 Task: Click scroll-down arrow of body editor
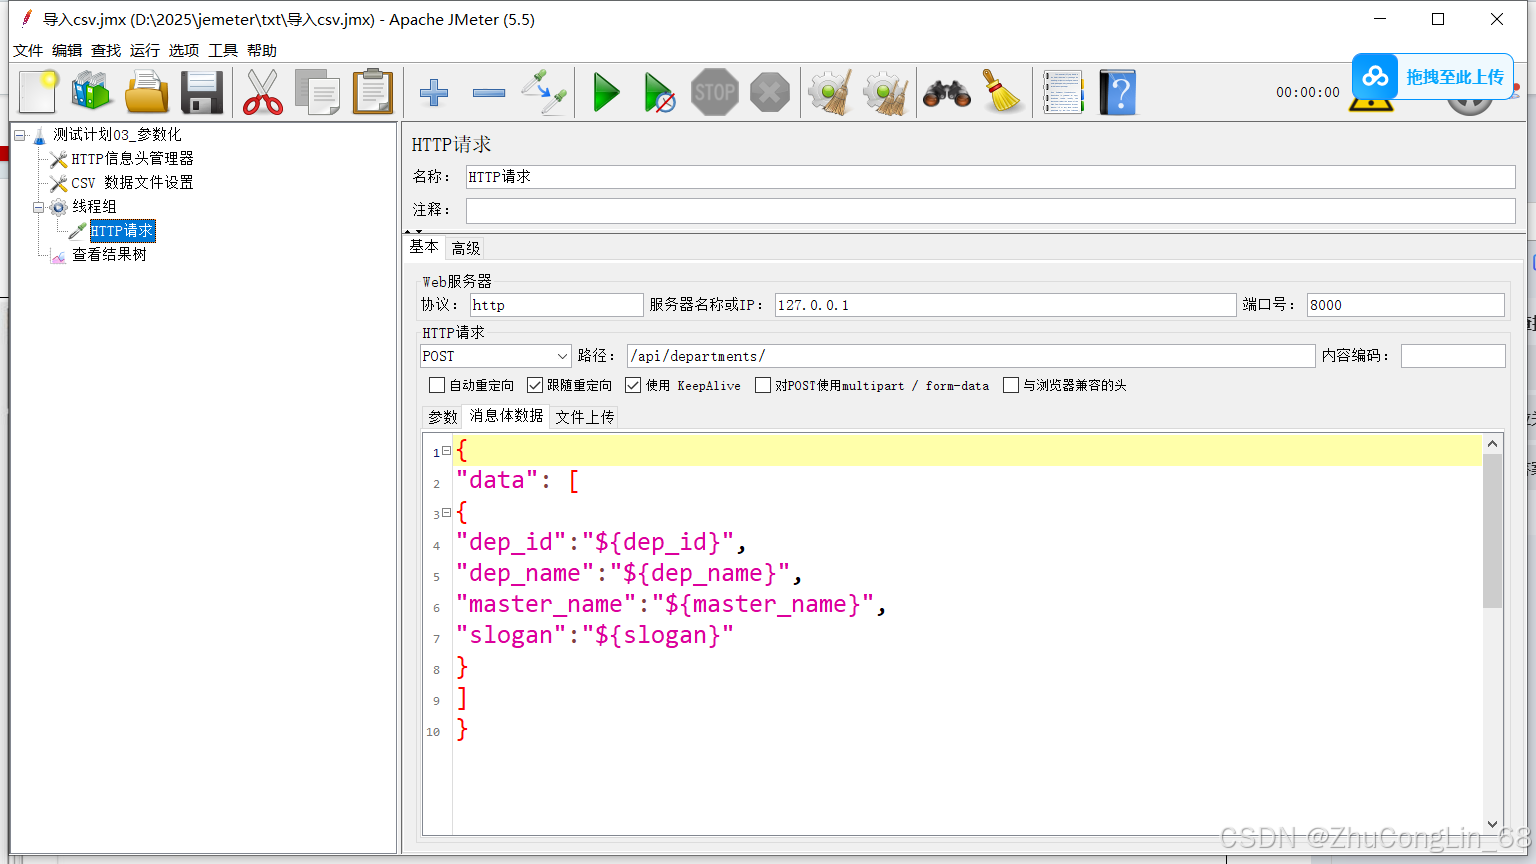tap(1492, 825)
